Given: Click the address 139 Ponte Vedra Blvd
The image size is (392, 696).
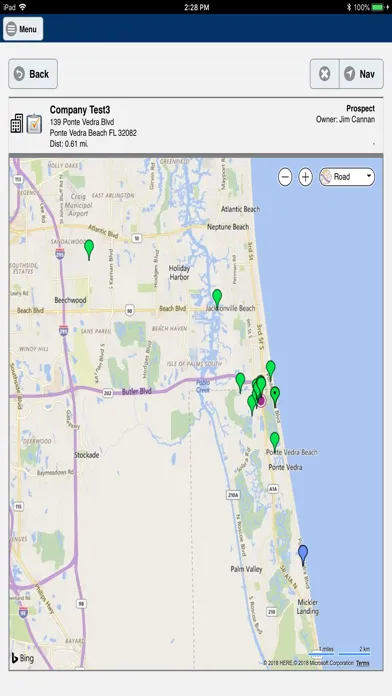Looking at the screenshot, I should [82, 122].
